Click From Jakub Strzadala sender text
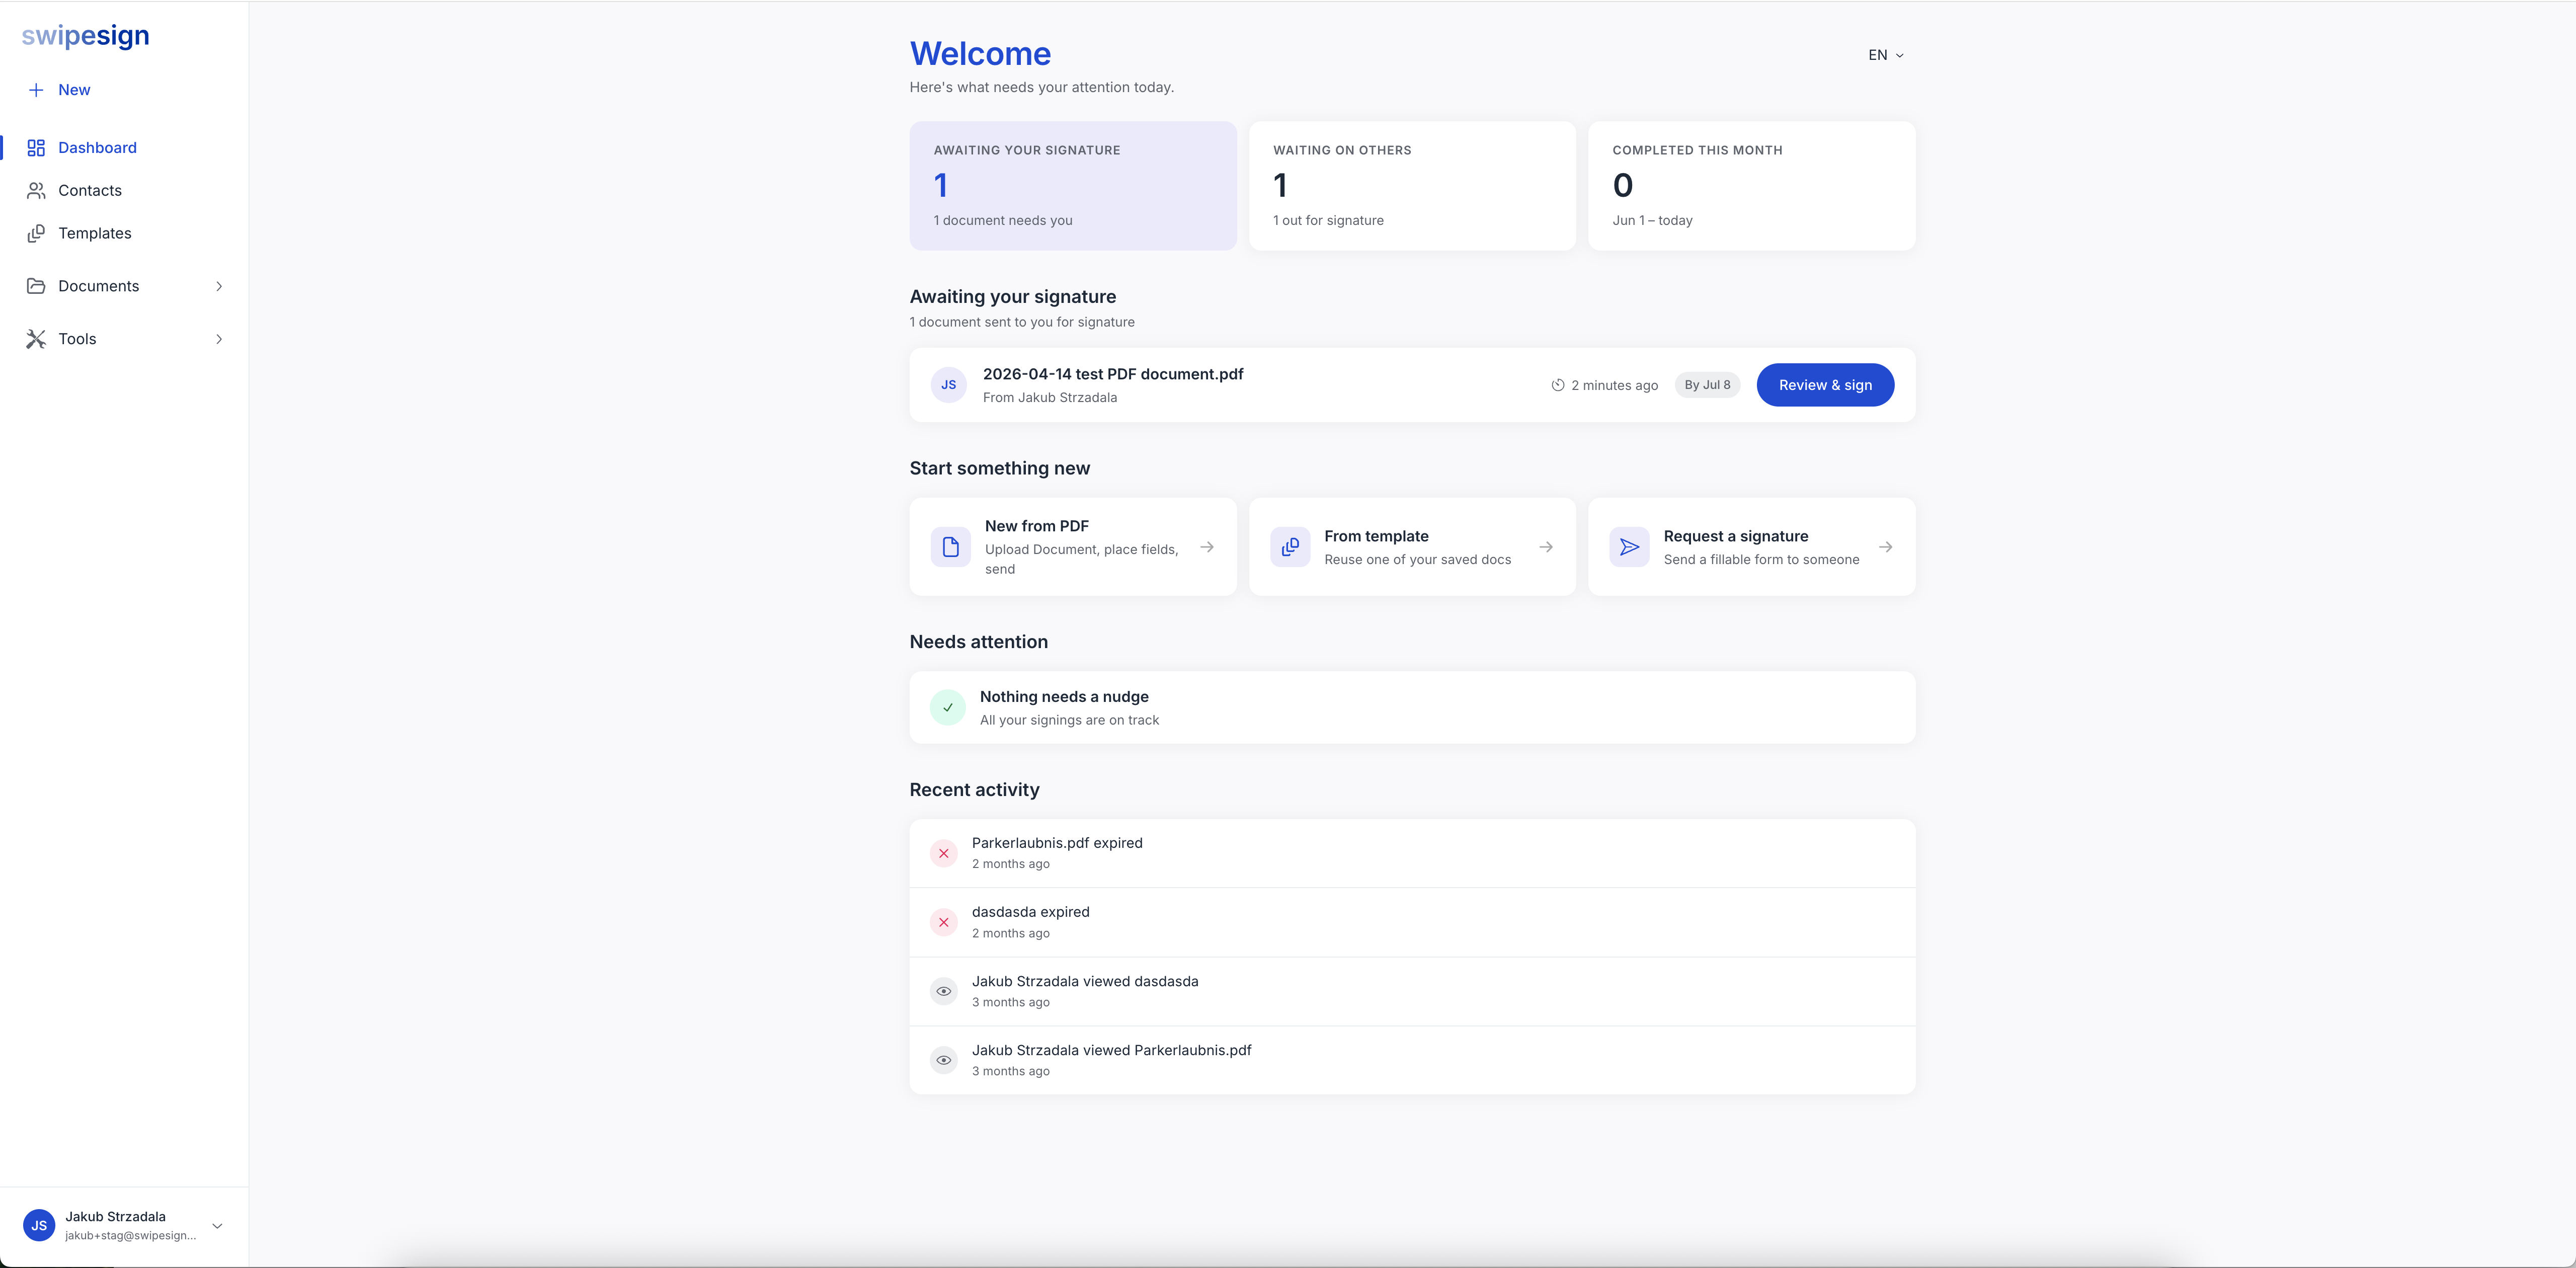2576x1268 pixels. pyautogui.click(x=1050, y=398)
